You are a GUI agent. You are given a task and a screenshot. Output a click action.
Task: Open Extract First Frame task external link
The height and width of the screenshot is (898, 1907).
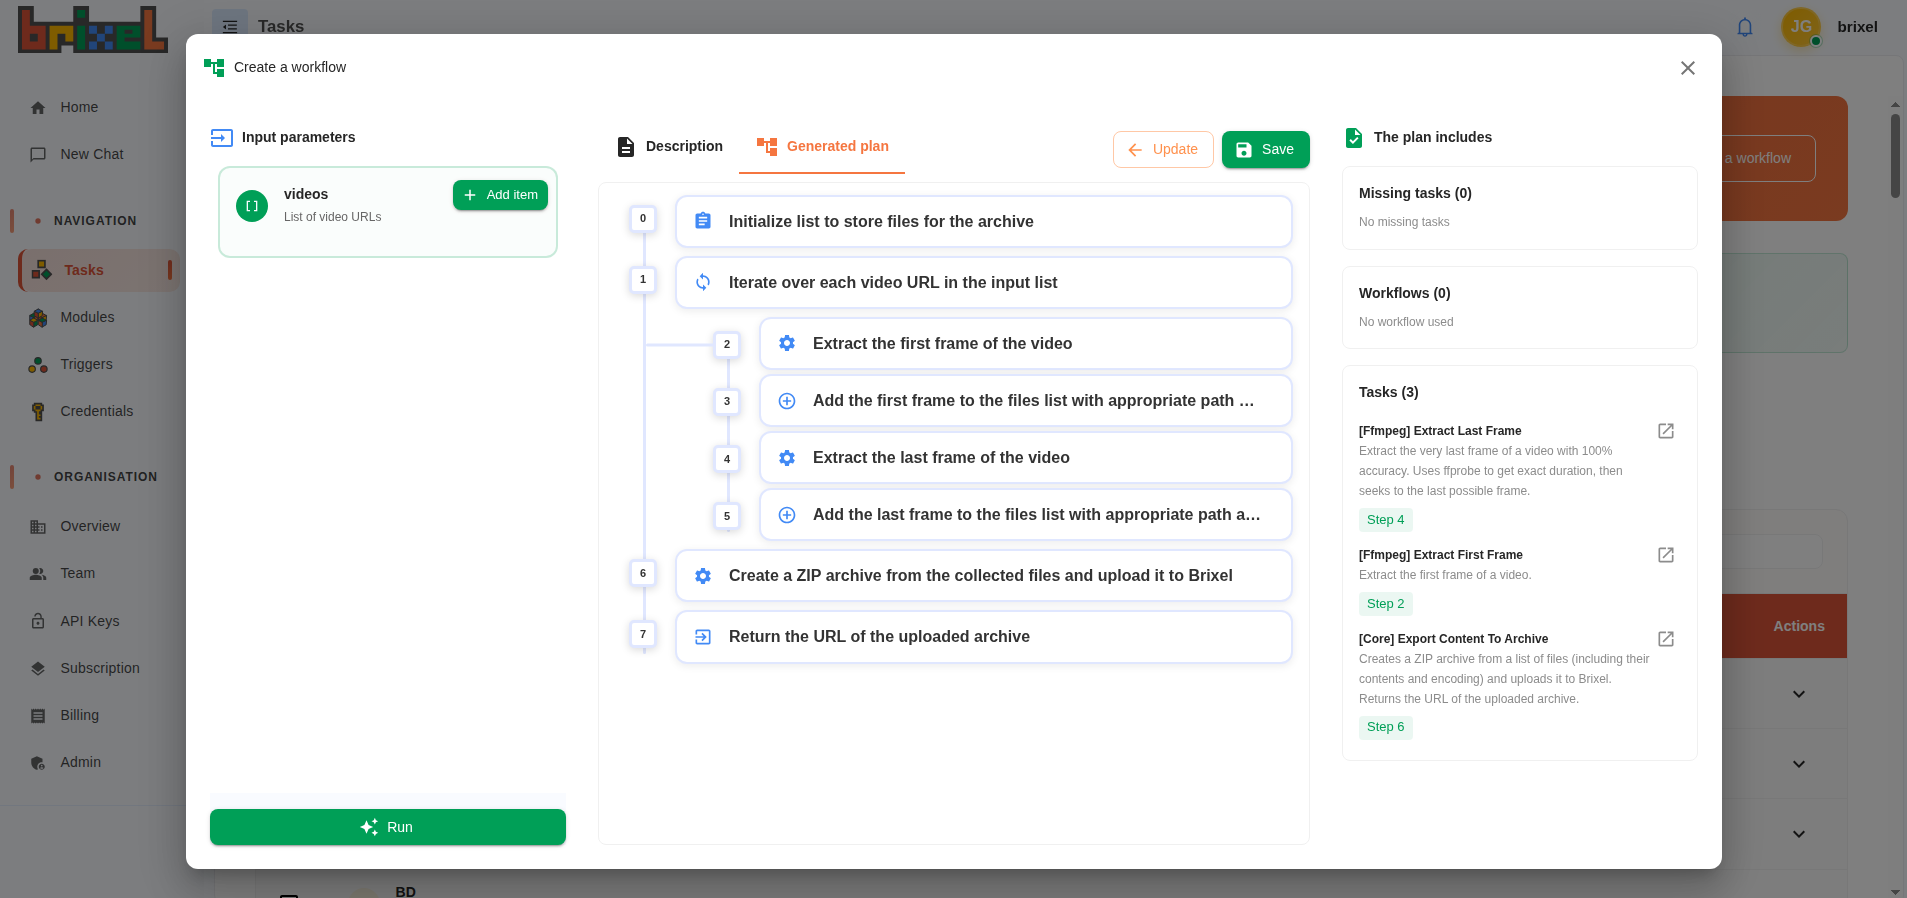(1665, 555)
